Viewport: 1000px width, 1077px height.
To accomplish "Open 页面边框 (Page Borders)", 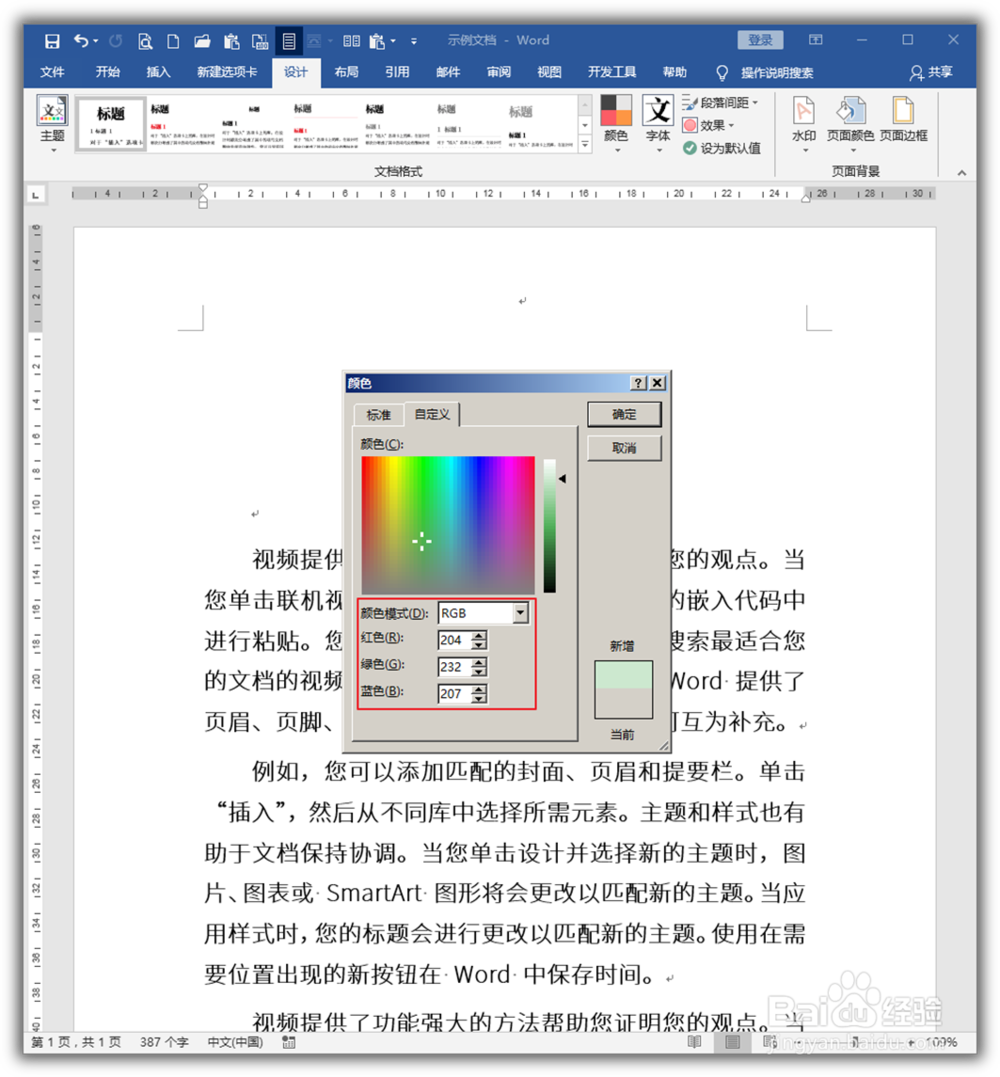I will point(903,120).
